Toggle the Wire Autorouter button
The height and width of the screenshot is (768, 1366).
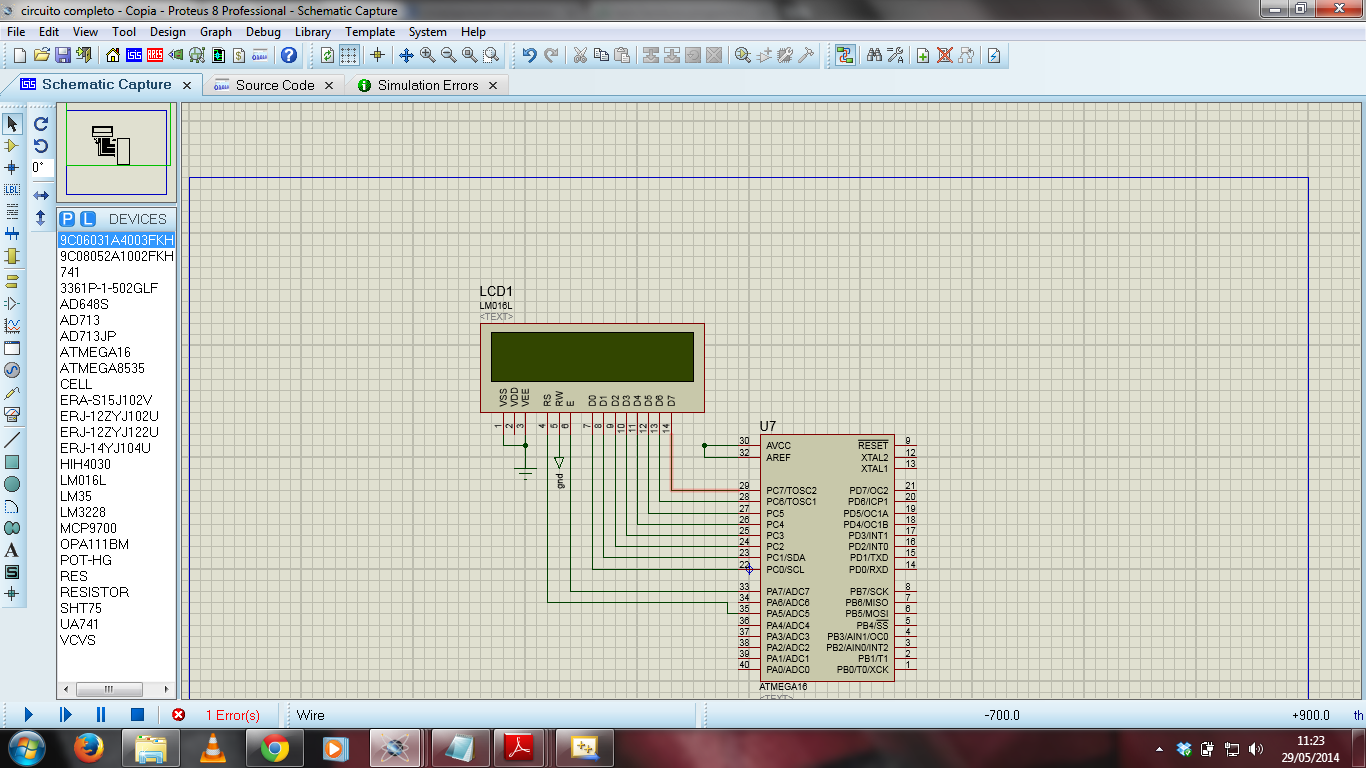[846, 55]
